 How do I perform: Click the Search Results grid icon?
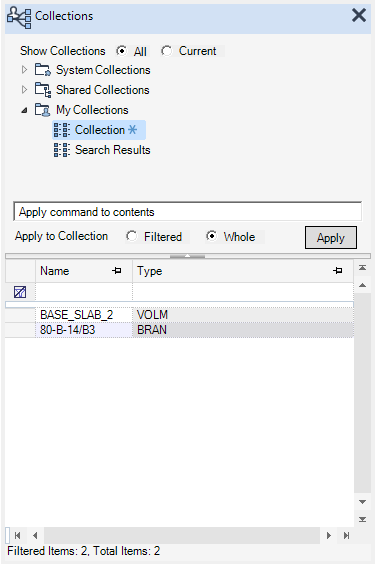(62, 150)
